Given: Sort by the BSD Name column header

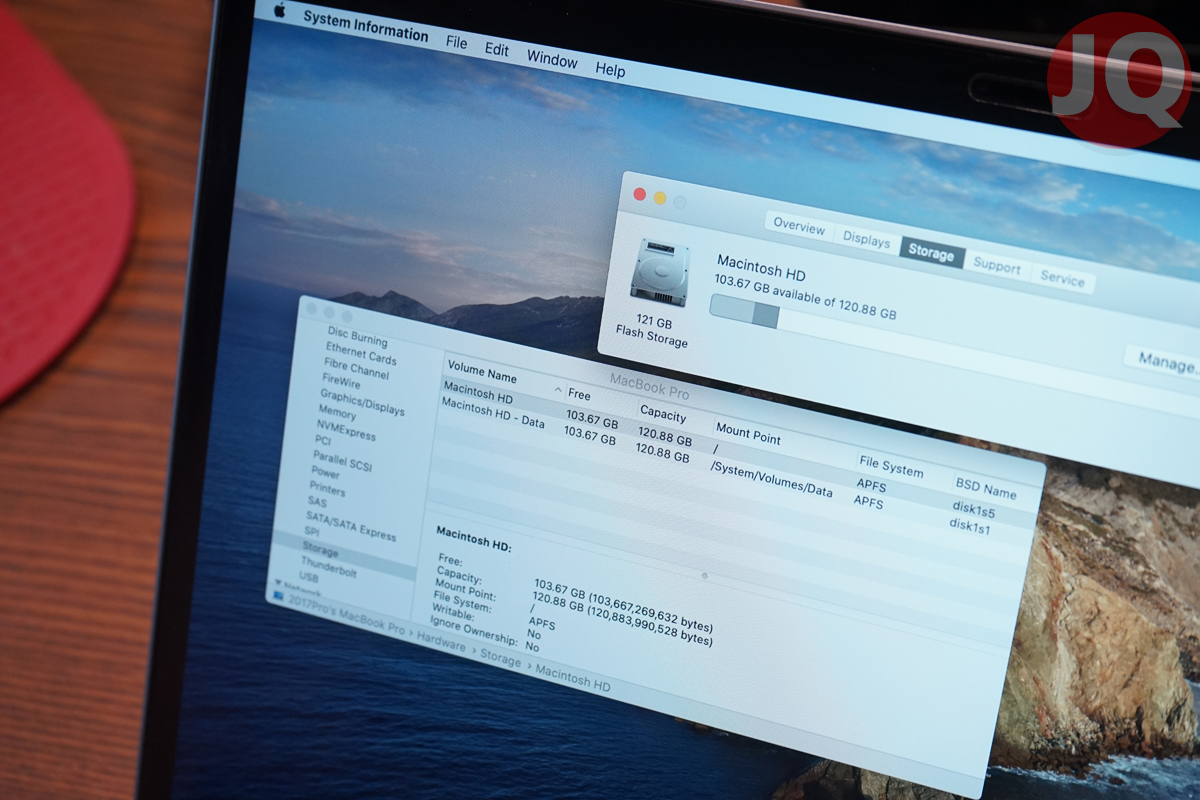Looking at the screenshot, I should [x=985, y=487].
